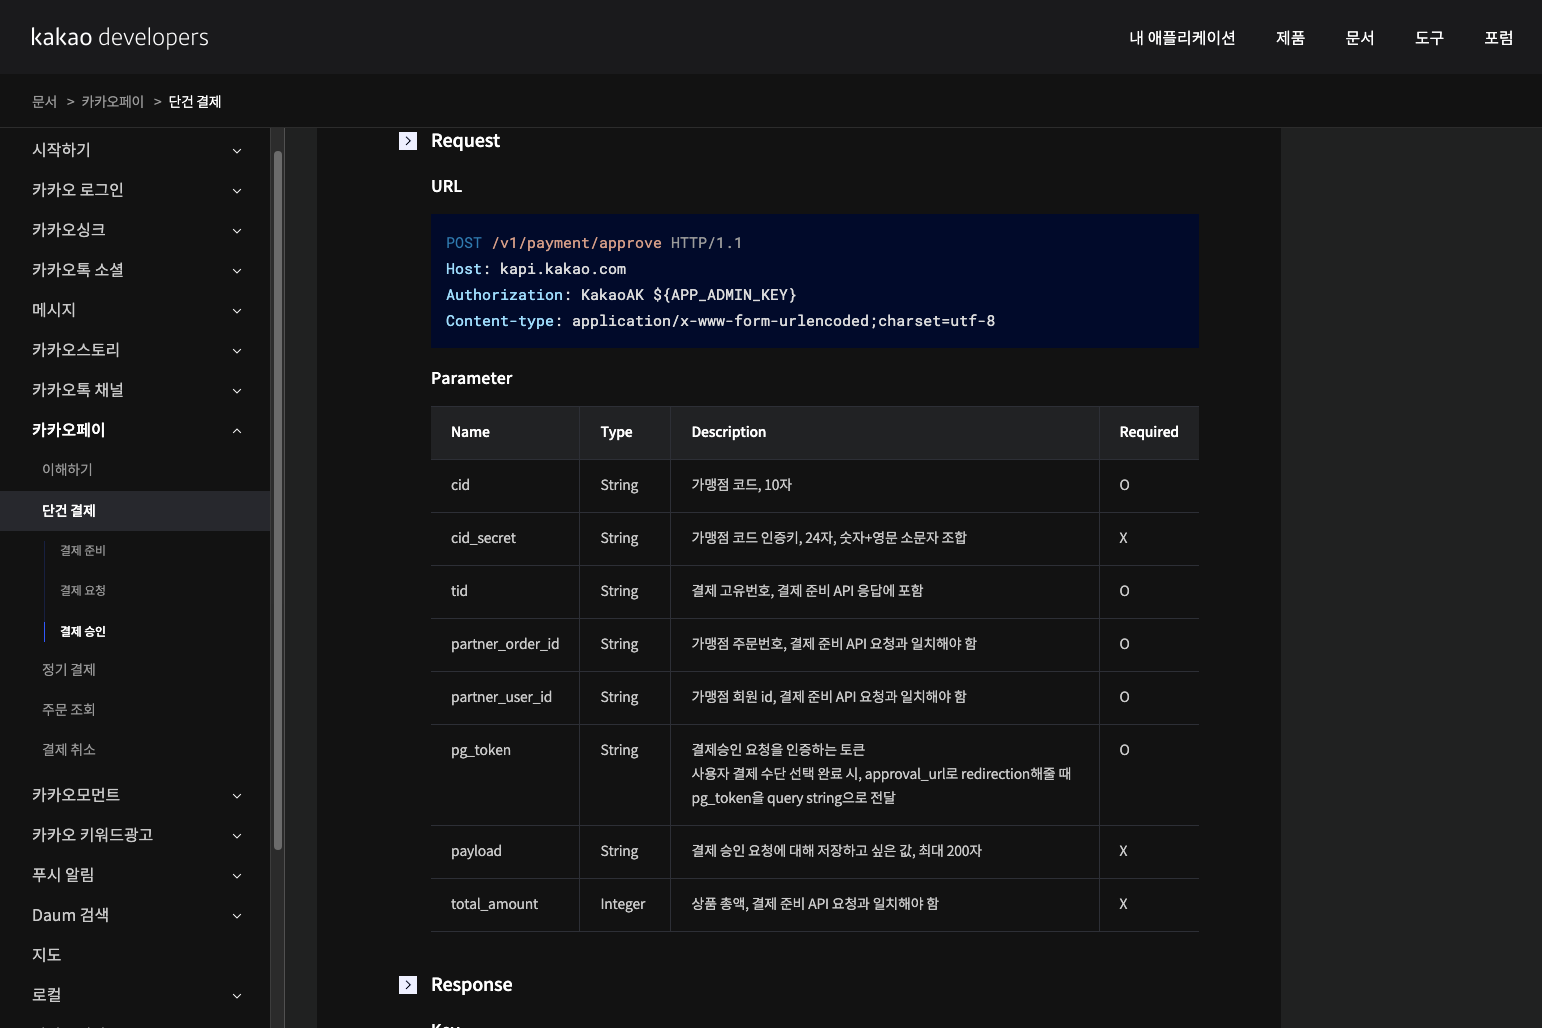The width and height of the screenshot is (1542, 1028).
Task: Click the /v1/payment/approve code text
Action: tap(577, 243)
